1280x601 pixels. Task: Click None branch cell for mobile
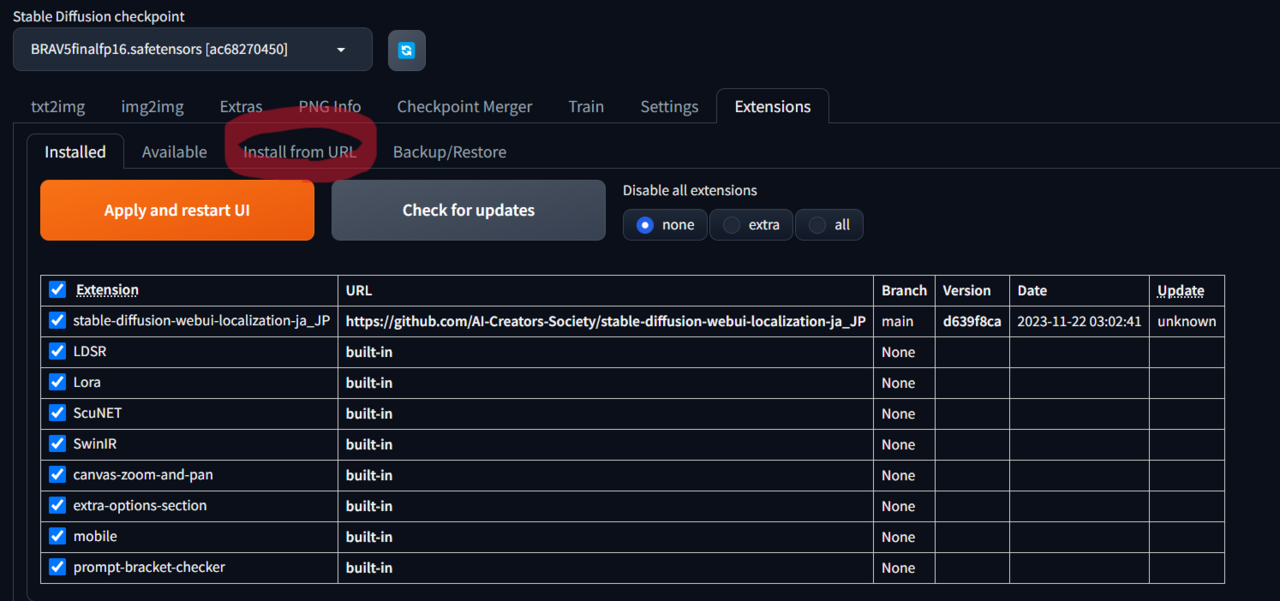pos(904,537)
